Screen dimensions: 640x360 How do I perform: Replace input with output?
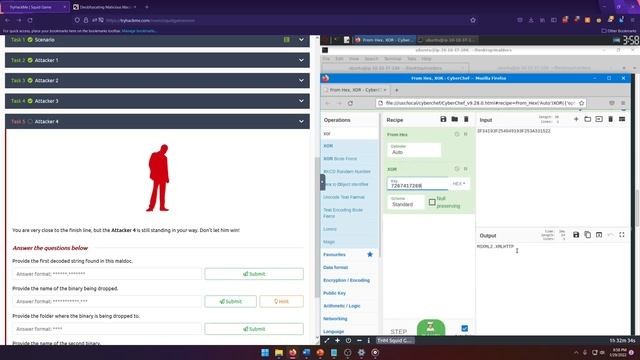(x=599, y=235)
